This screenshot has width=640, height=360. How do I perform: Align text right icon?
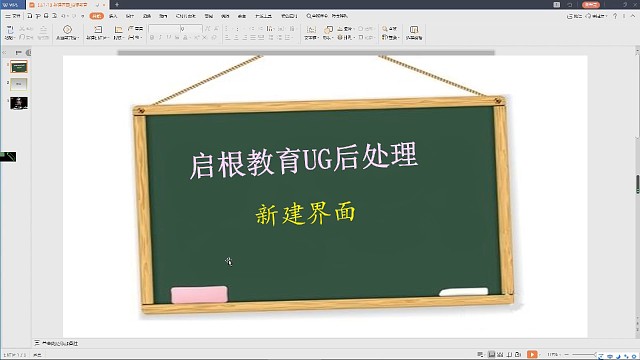(x=245, y=38)
